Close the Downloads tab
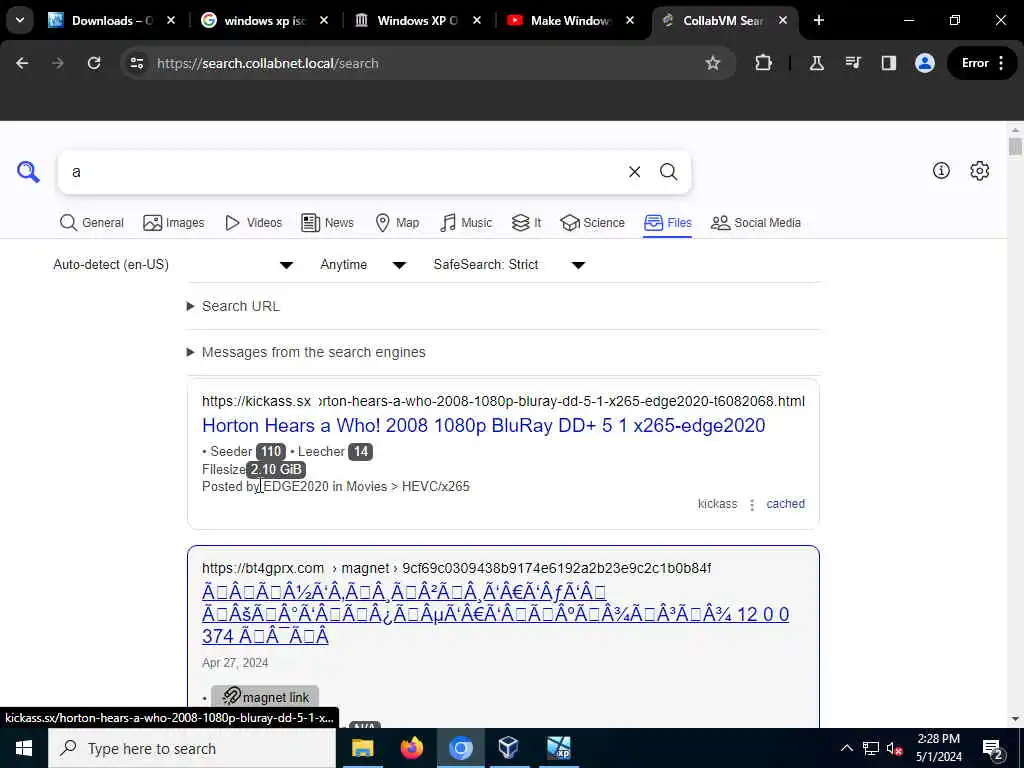The image size is (1024, 768). pyautogui.click(x=171, y=21)
